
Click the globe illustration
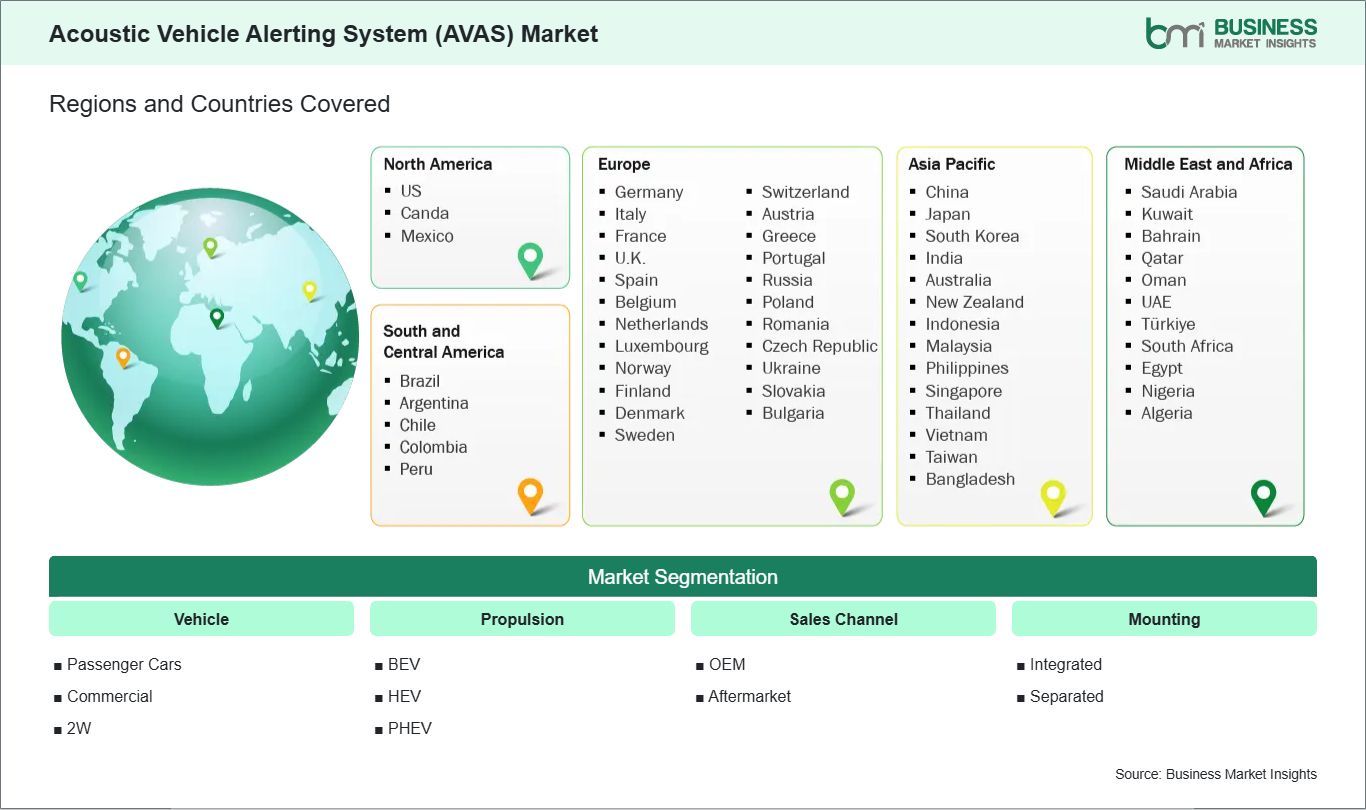(x=210, y=336)
